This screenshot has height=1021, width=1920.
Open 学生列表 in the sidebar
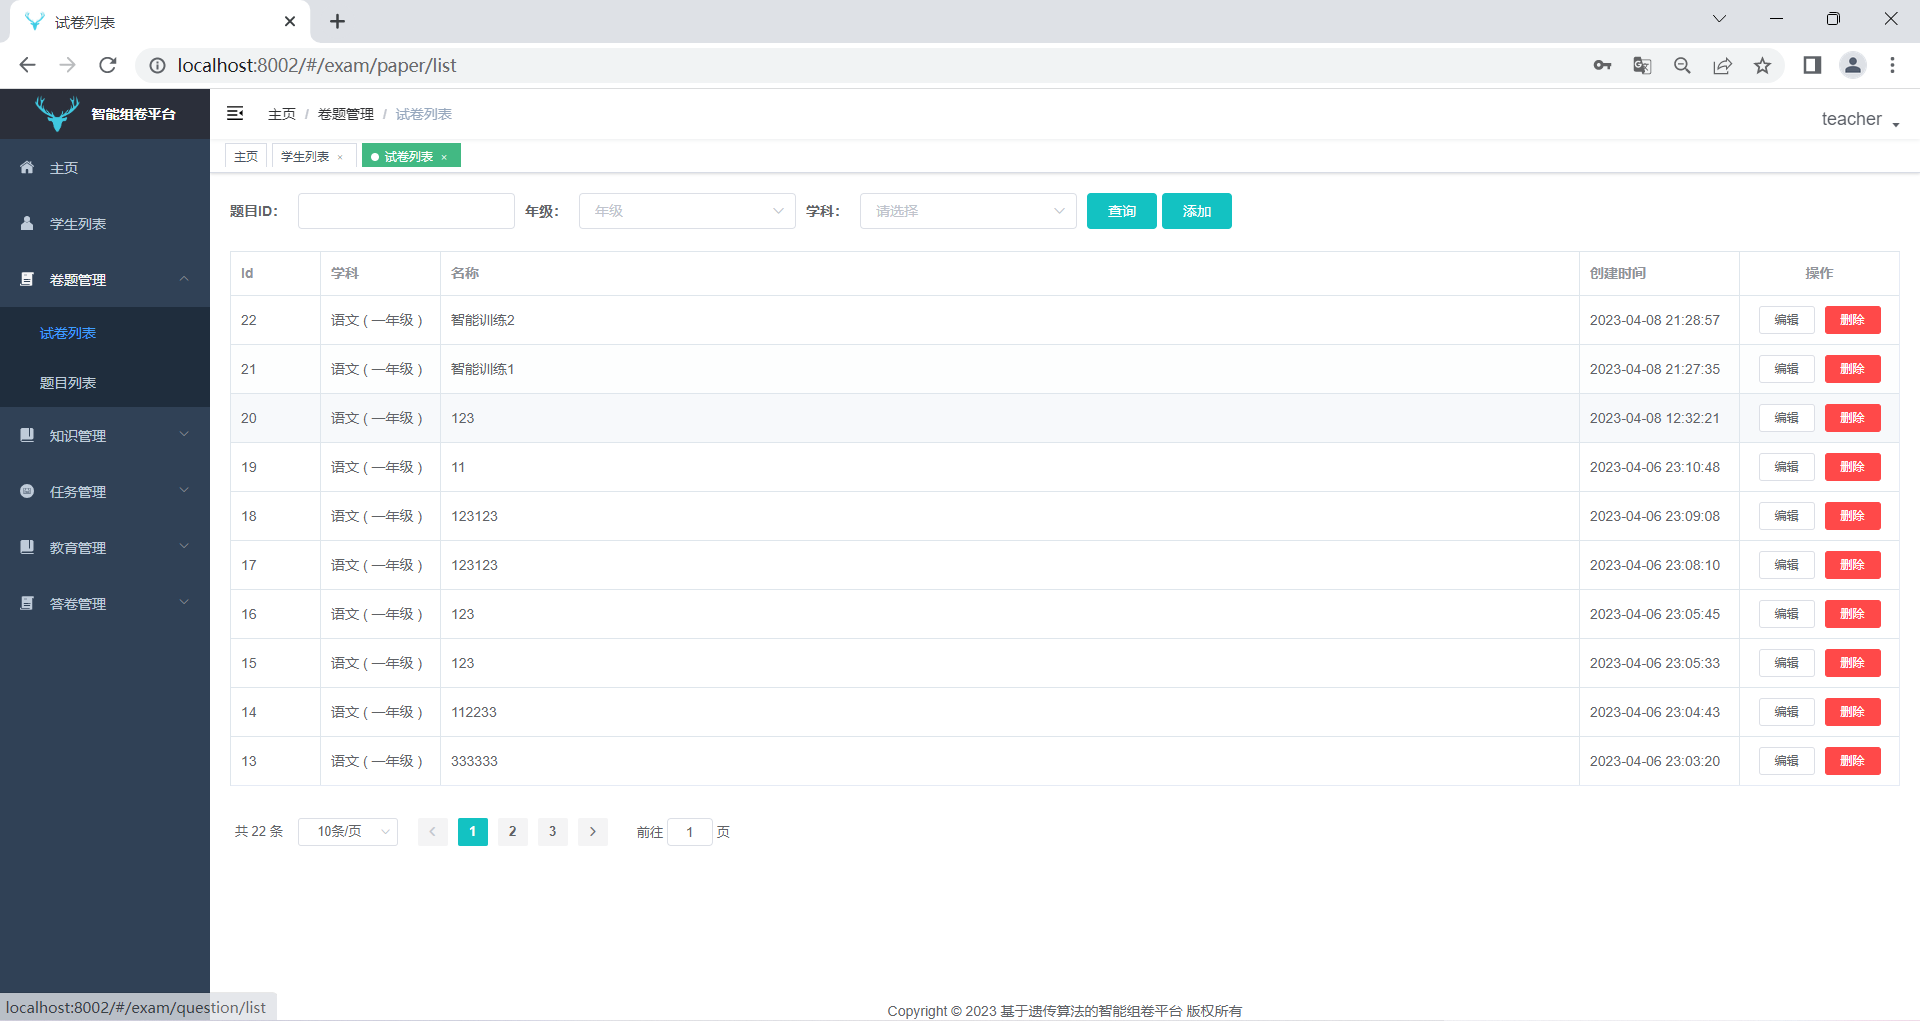pyautogui.click(x=105, y=223)
